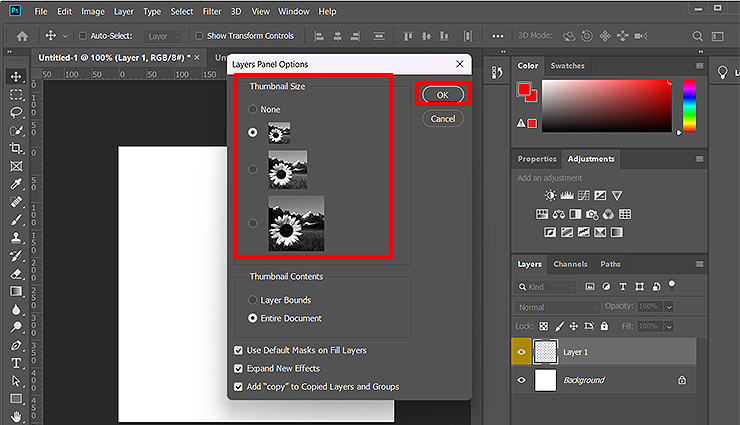Screen dimensions: 740x425
Task: Click the rainbow hue slider
Action: click(x=689, y=106)
